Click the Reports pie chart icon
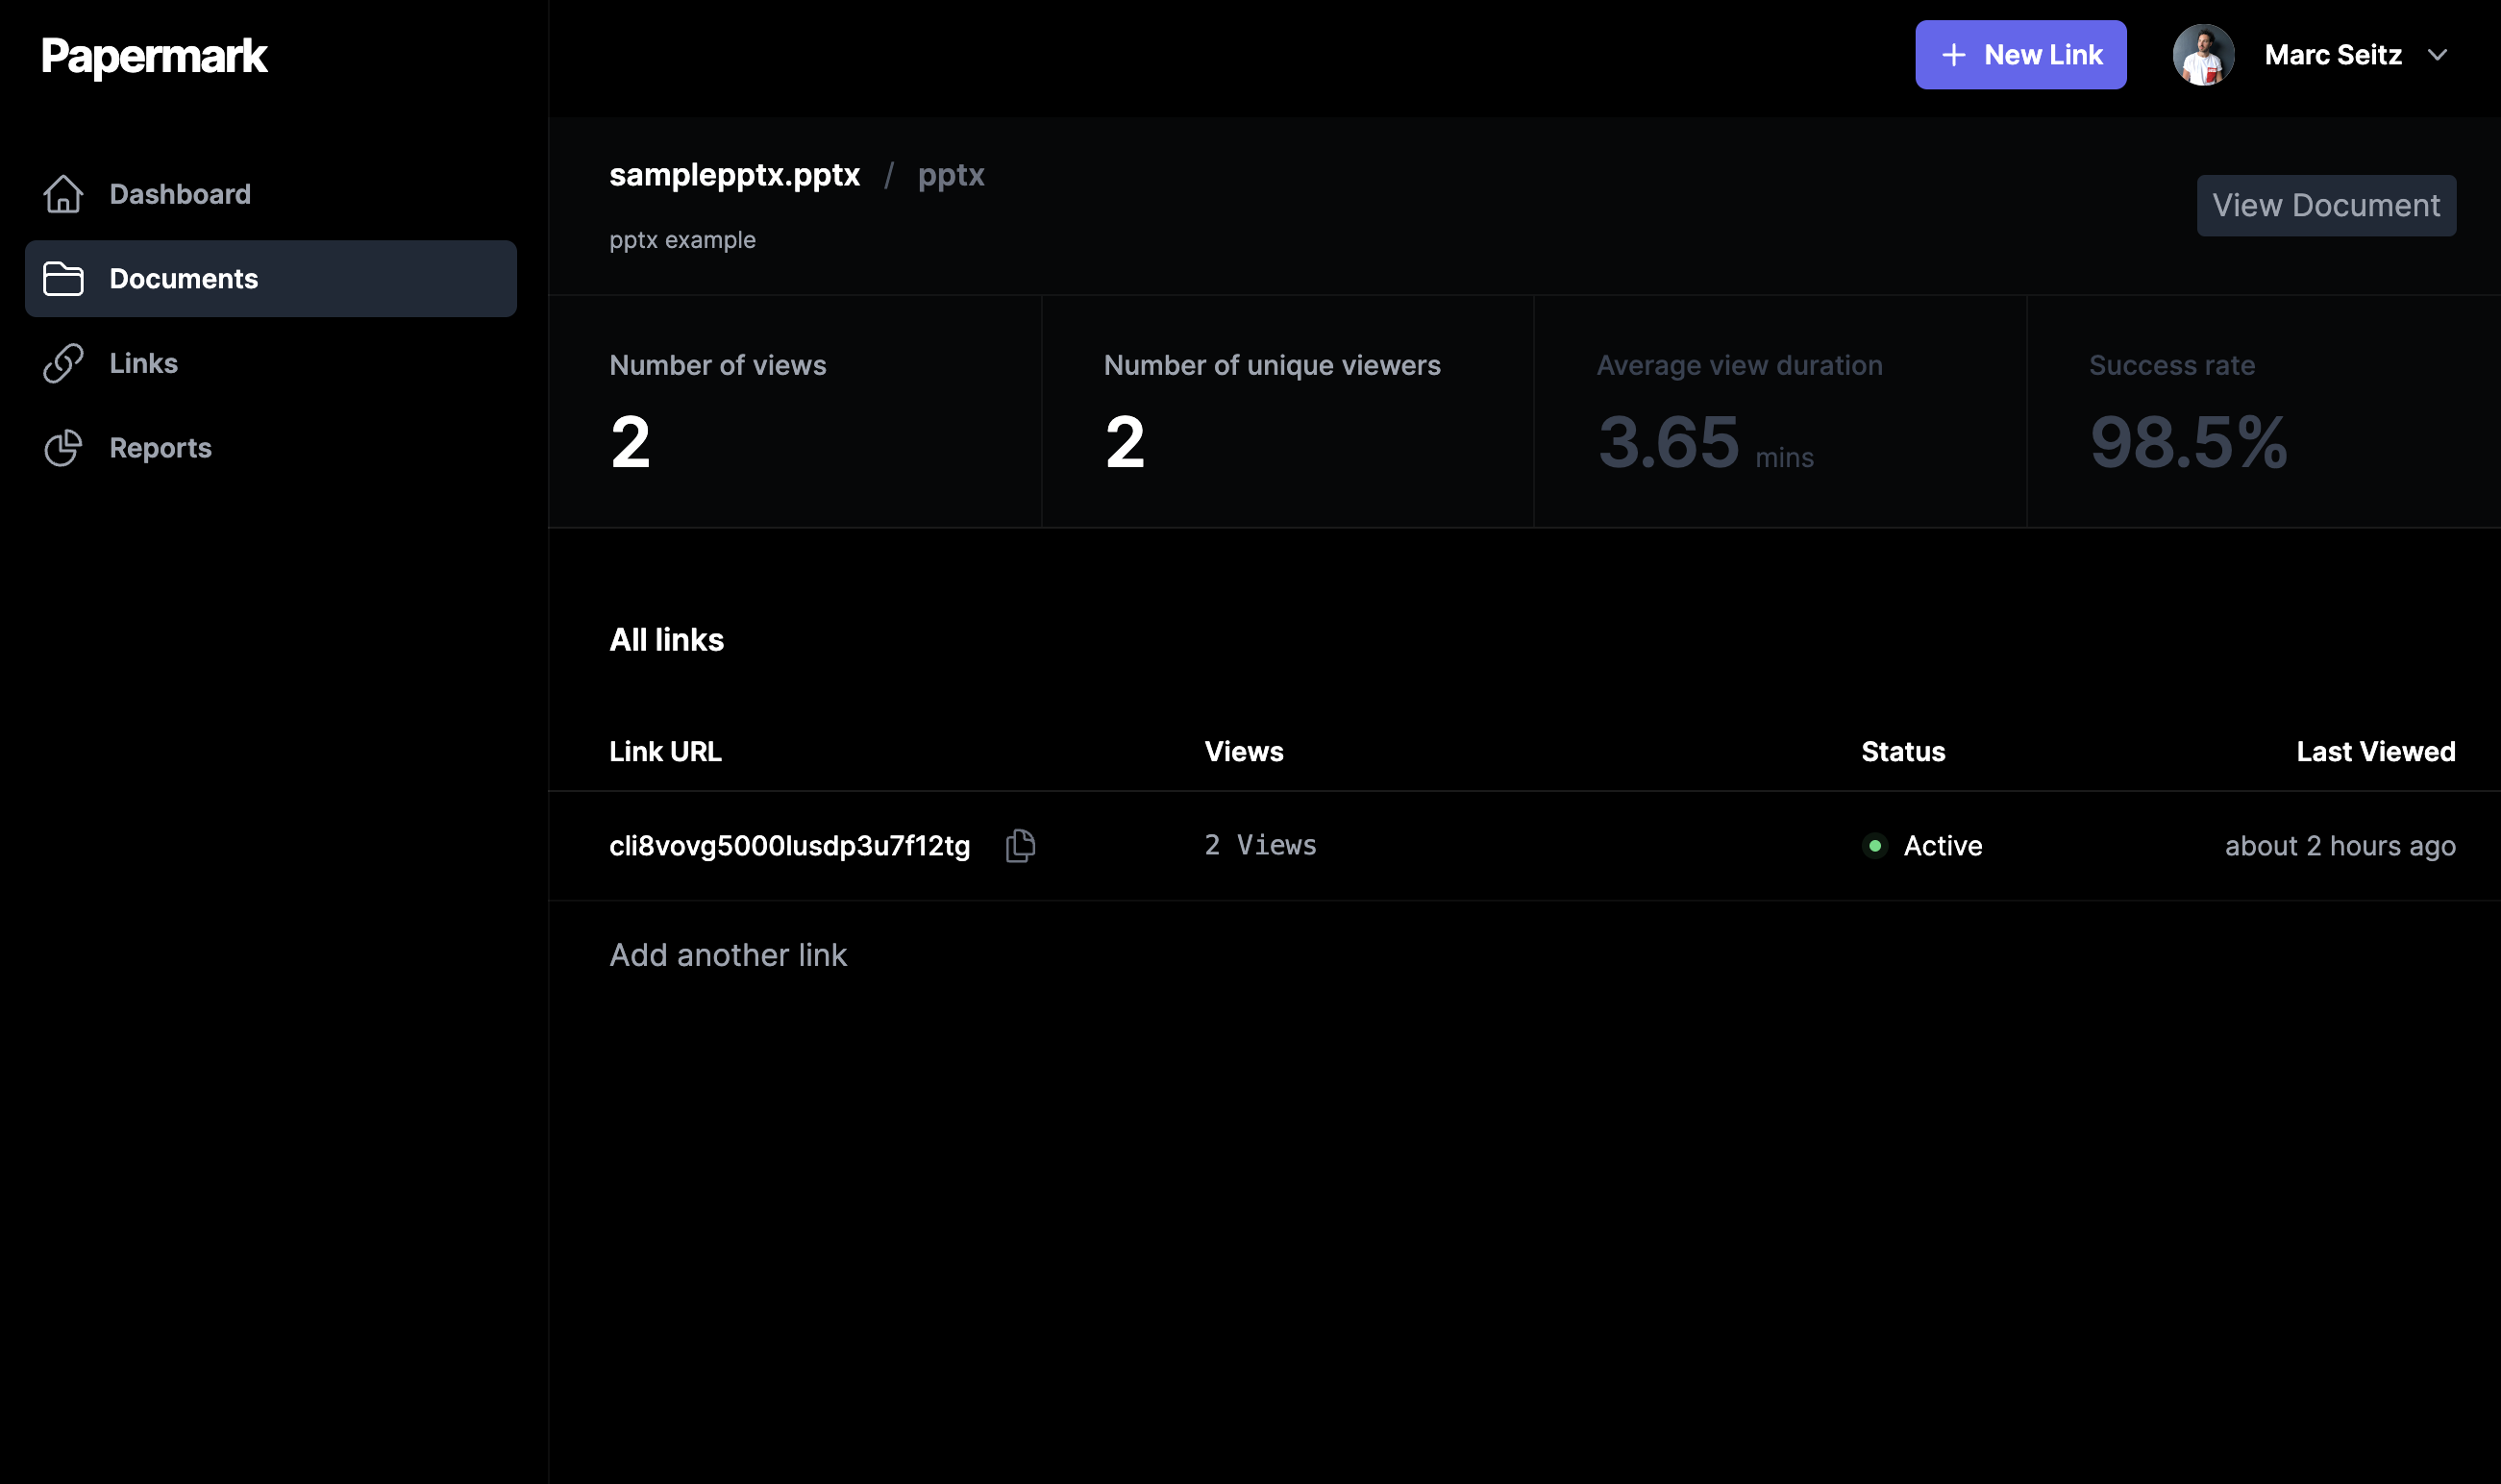2501x1484 pixels. (x=63, y=448)
